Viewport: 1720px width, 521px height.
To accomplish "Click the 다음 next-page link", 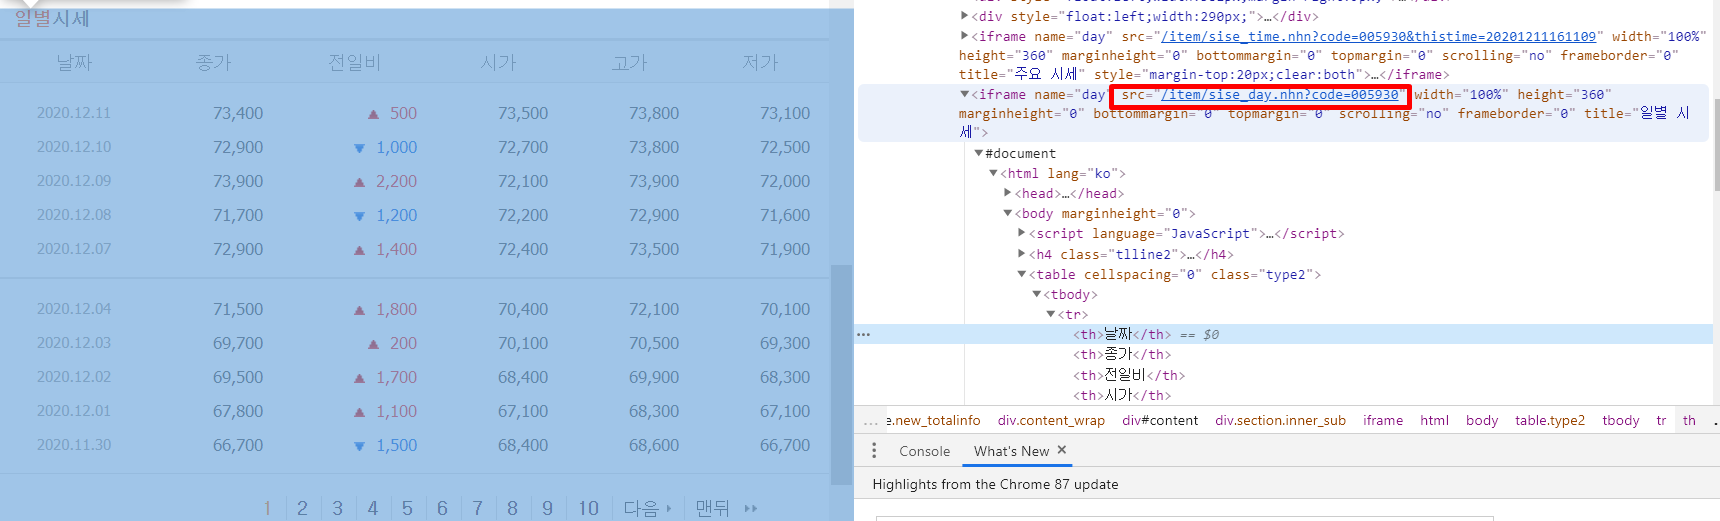I will coord(647,508).
